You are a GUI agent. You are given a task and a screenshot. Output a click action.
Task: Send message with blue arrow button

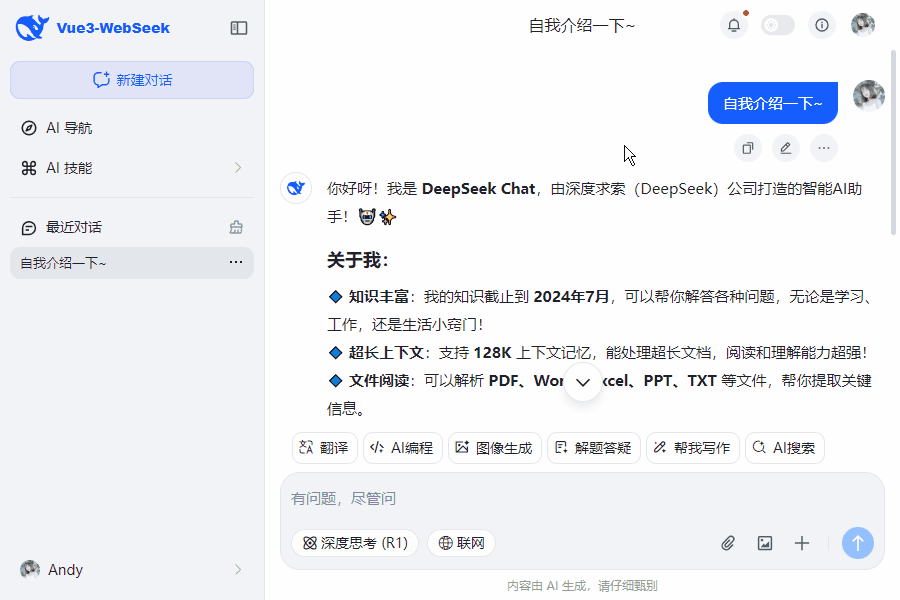[858, 543]
